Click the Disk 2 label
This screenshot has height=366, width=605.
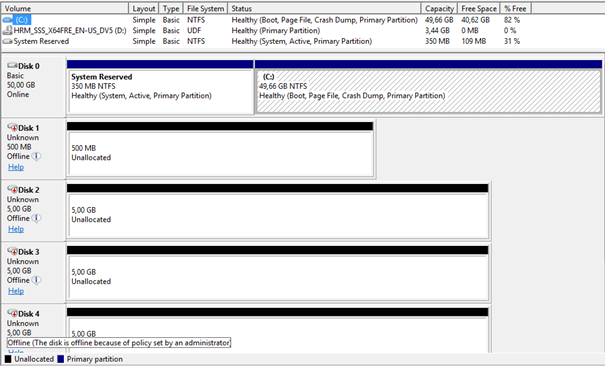pos(29,190)
